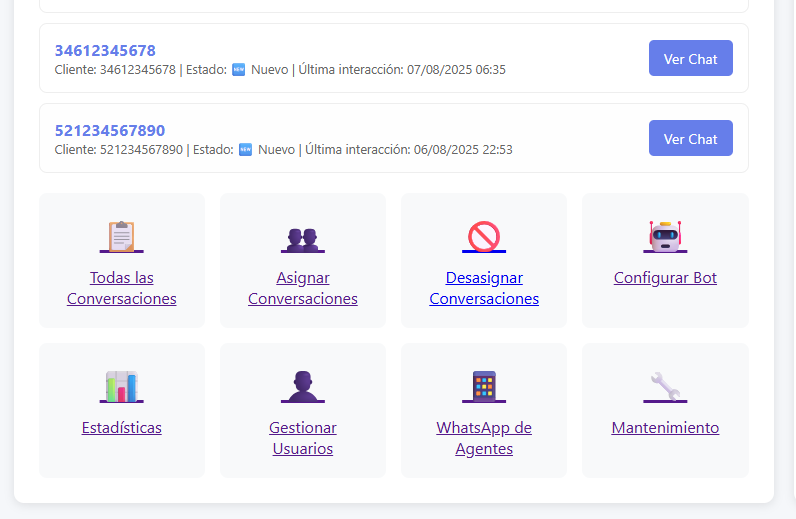
Task: Go to the Mantenimiento link
Action: point(665,428)
